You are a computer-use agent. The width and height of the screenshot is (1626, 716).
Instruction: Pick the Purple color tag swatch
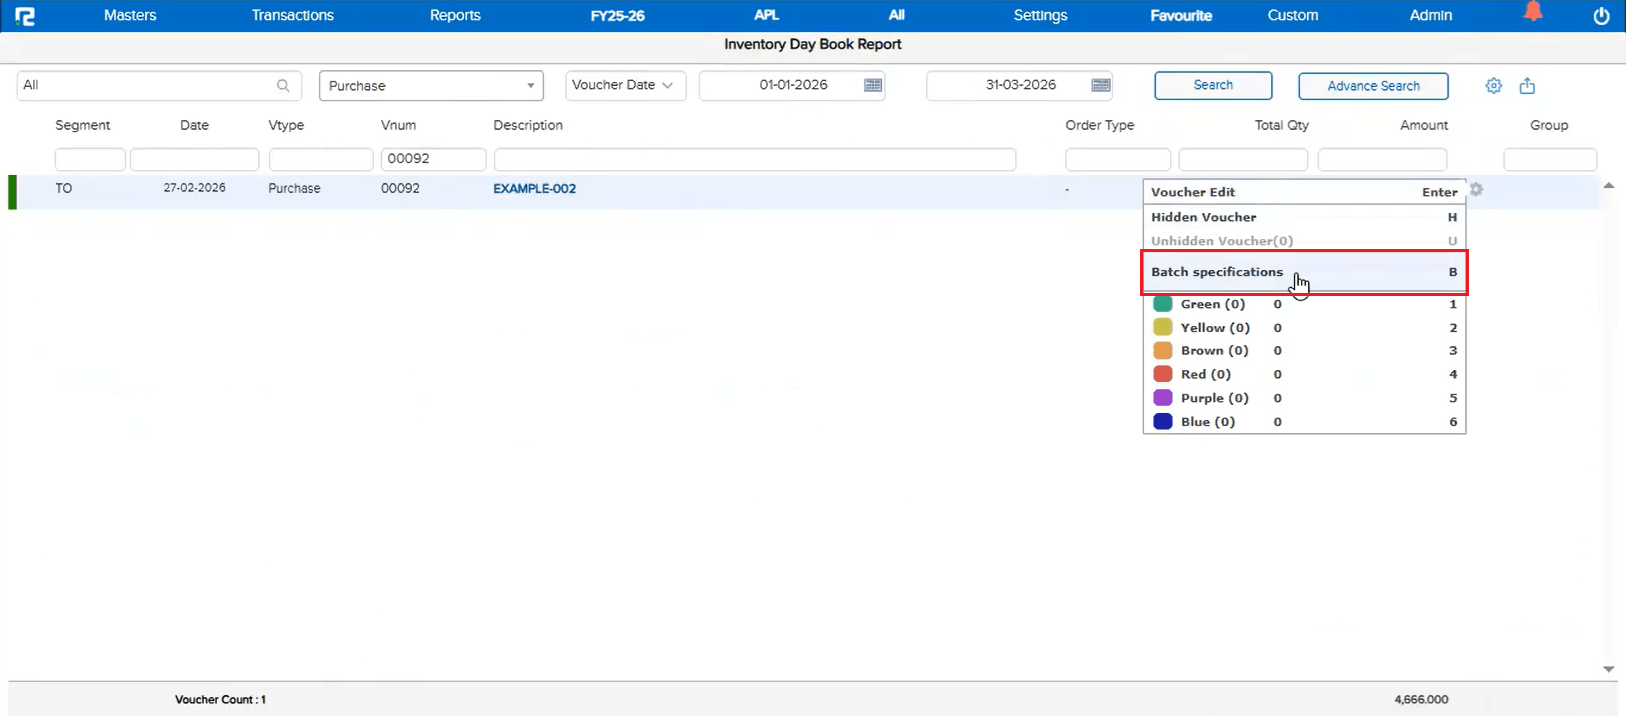coord(1162,398)
